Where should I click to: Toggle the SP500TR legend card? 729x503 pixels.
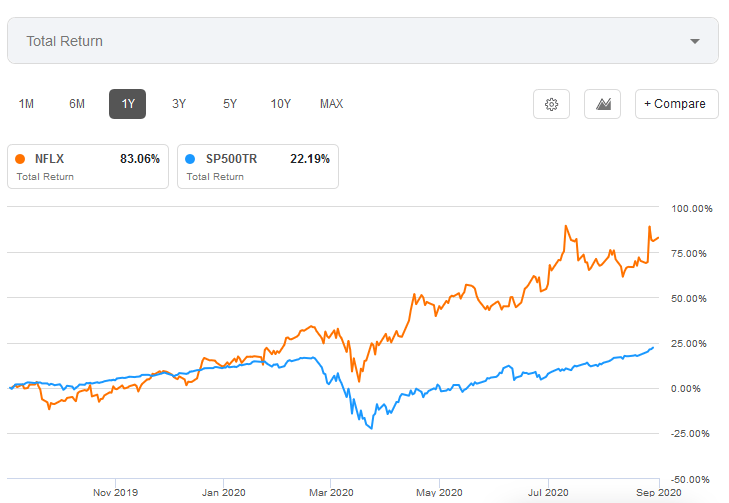(257, 167)
